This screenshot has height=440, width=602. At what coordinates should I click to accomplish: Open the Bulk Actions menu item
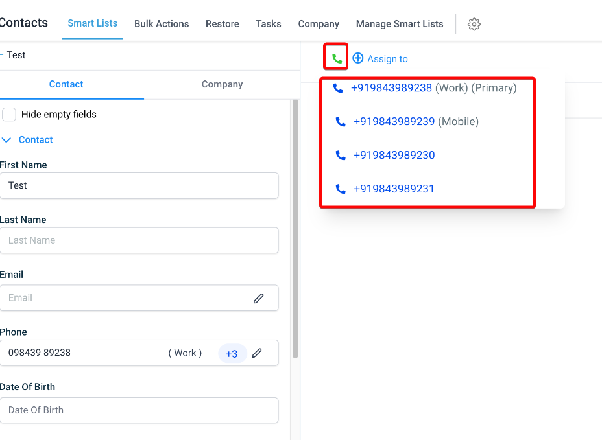(162, 24)
